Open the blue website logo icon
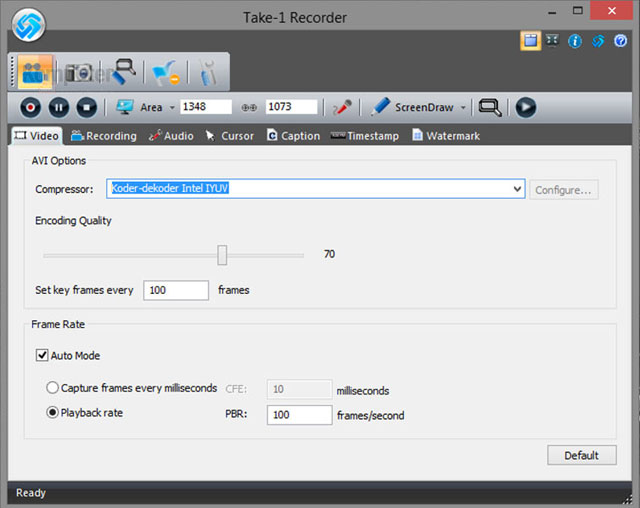 pos(598,41)
